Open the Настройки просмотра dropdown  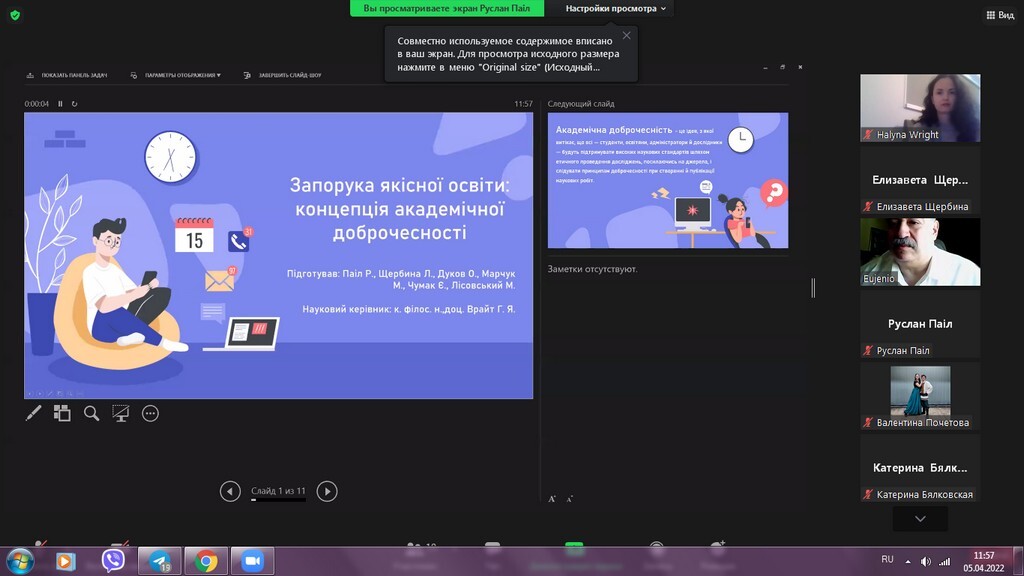point(615,8)
